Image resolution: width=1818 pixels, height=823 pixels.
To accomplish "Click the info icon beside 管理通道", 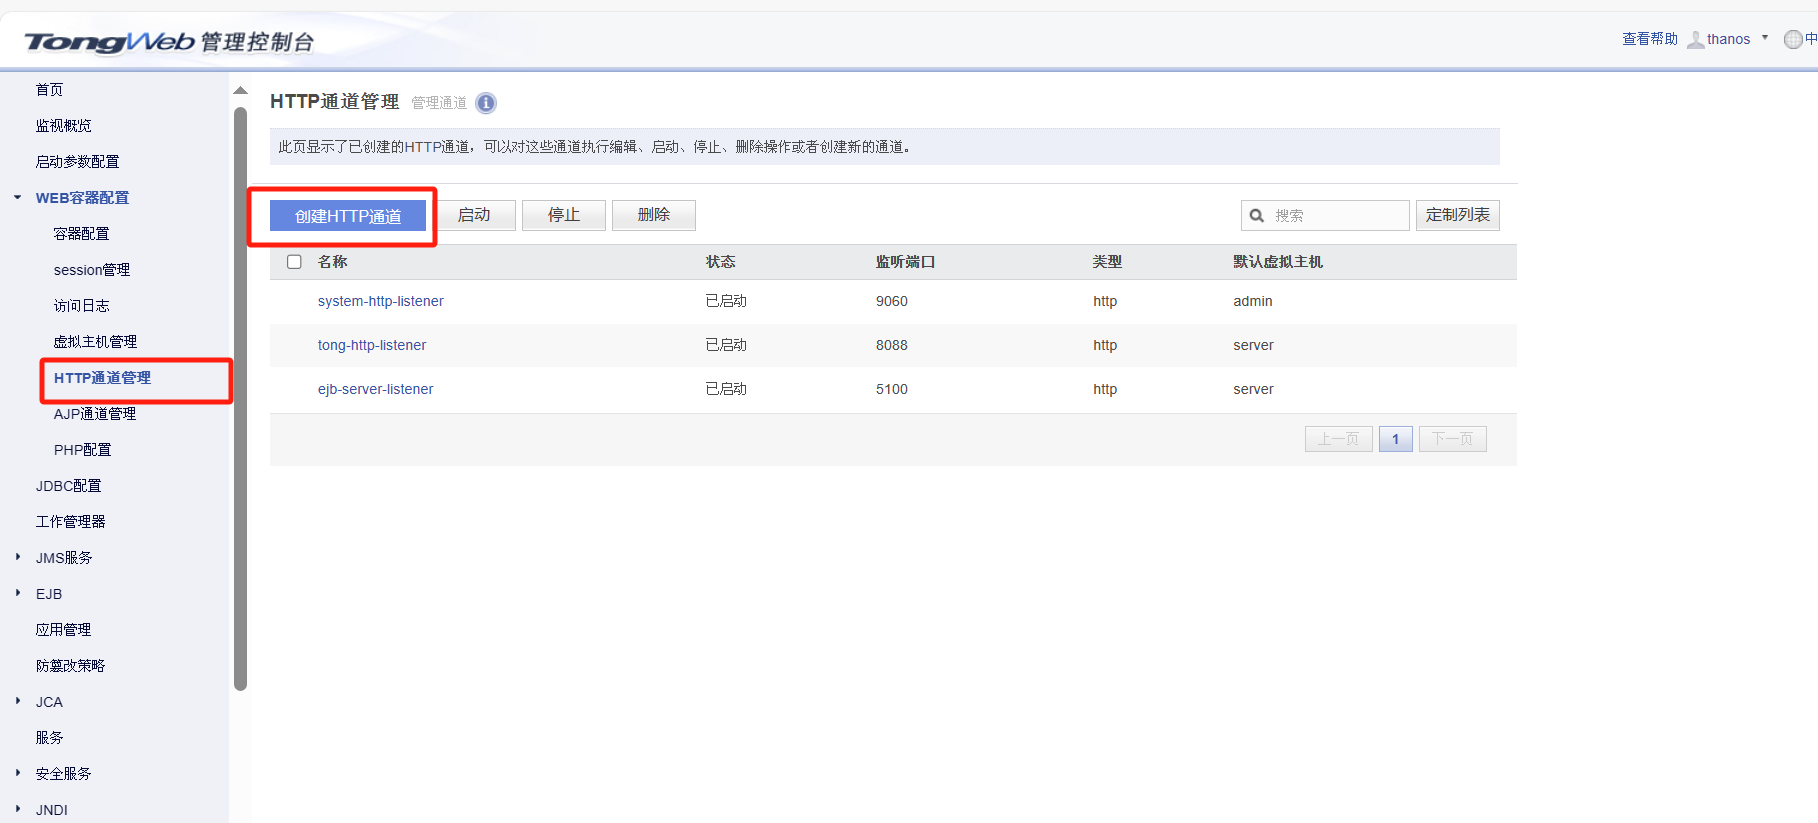I will [486, 103].
